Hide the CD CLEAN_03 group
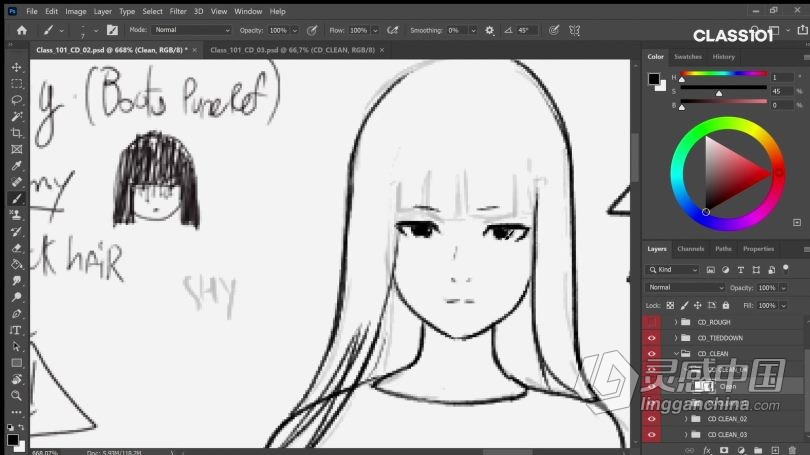 pos(651,435)
